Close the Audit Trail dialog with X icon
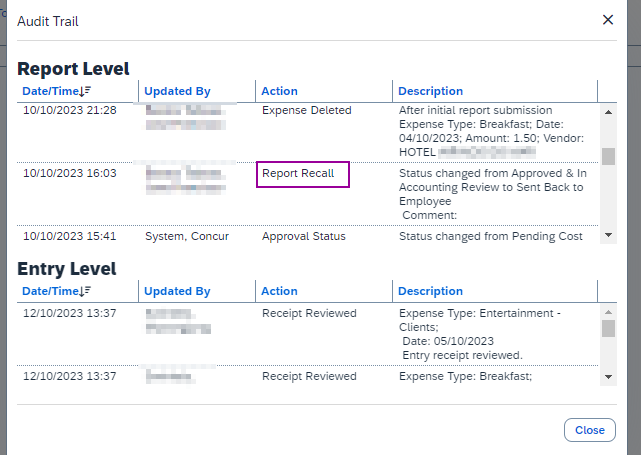 coord(608,20)
